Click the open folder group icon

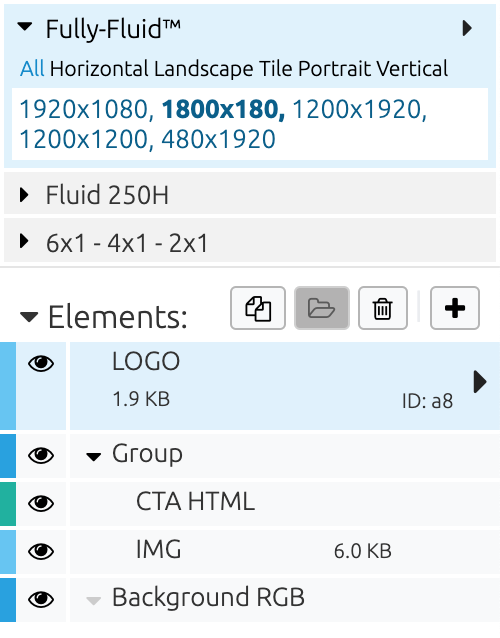[321, 308]
